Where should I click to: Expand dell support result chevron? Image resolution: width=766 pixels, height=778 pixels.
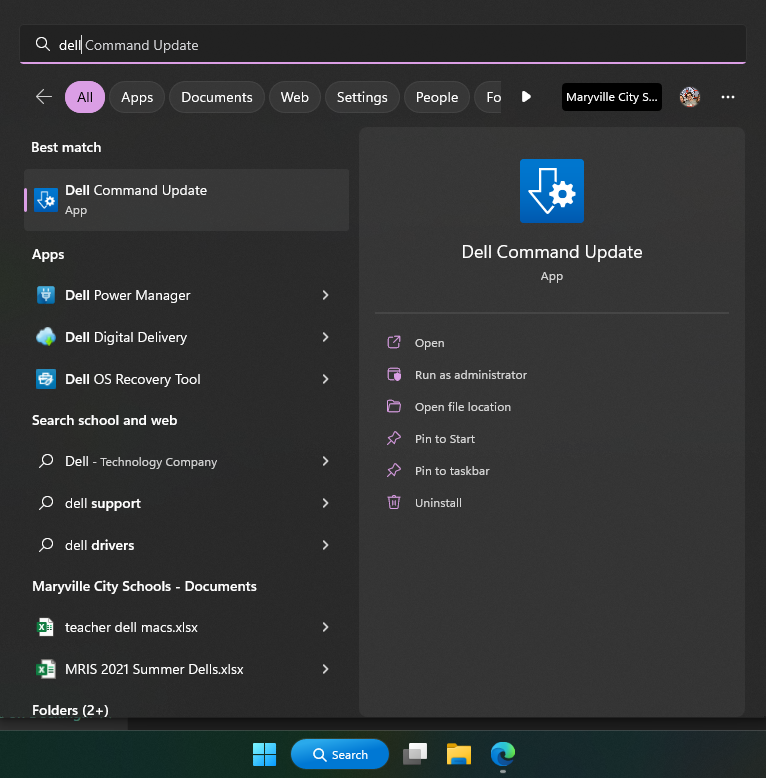click(325, 503)
